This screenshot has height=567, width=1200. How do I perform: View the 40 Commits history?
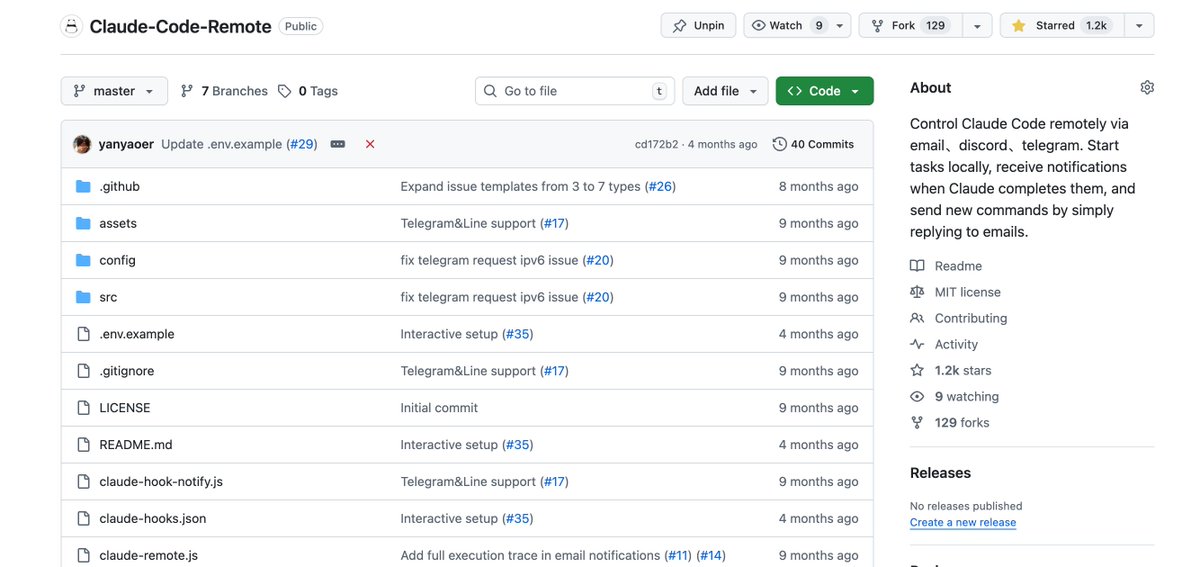tap(814, 144)
